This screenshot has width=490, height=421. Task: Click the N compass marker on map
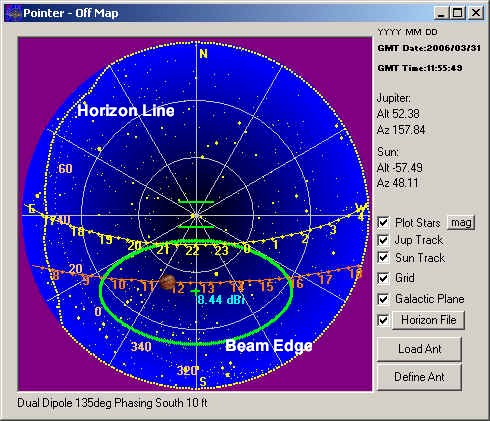(203, 53)
